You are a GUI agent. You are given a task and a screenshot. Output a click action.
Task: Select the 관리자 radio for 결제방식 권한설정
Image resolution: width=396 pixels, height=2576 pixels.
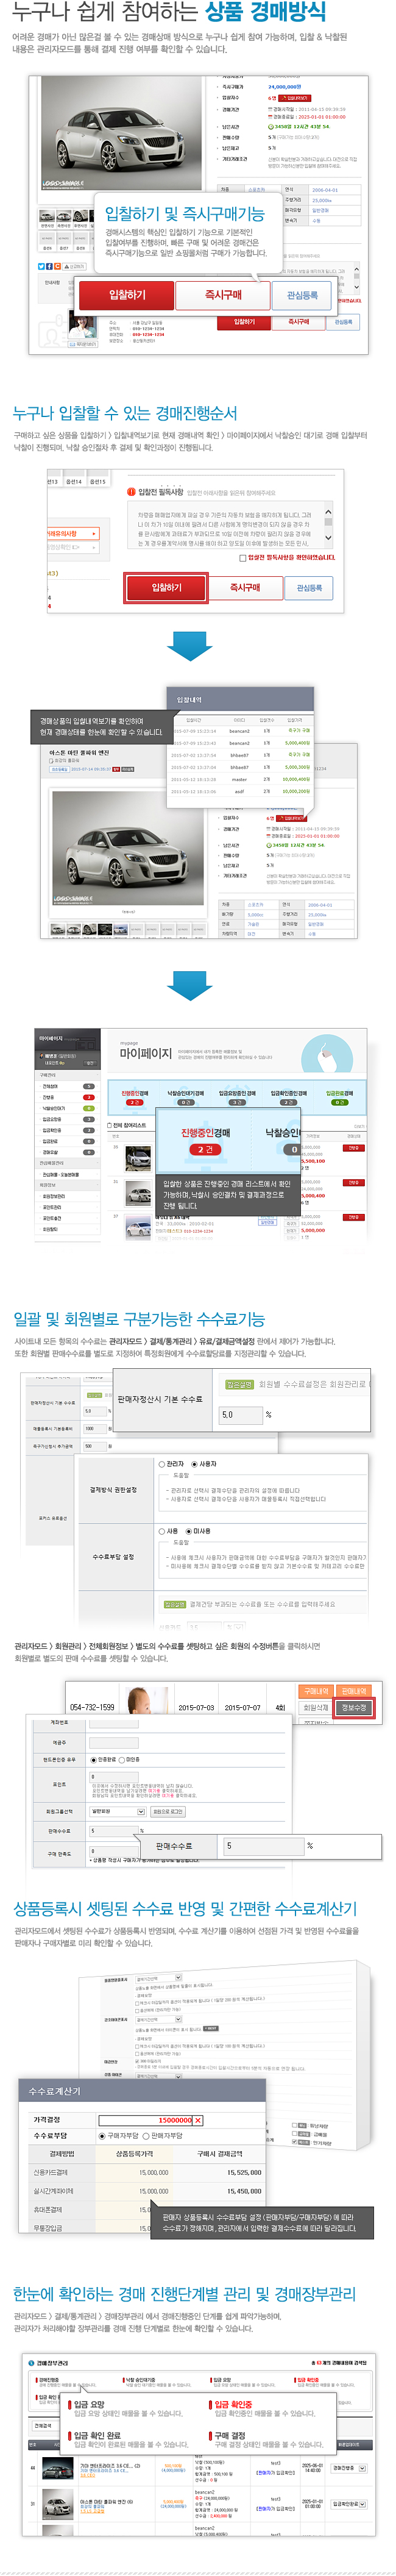tap(162, 1464)
